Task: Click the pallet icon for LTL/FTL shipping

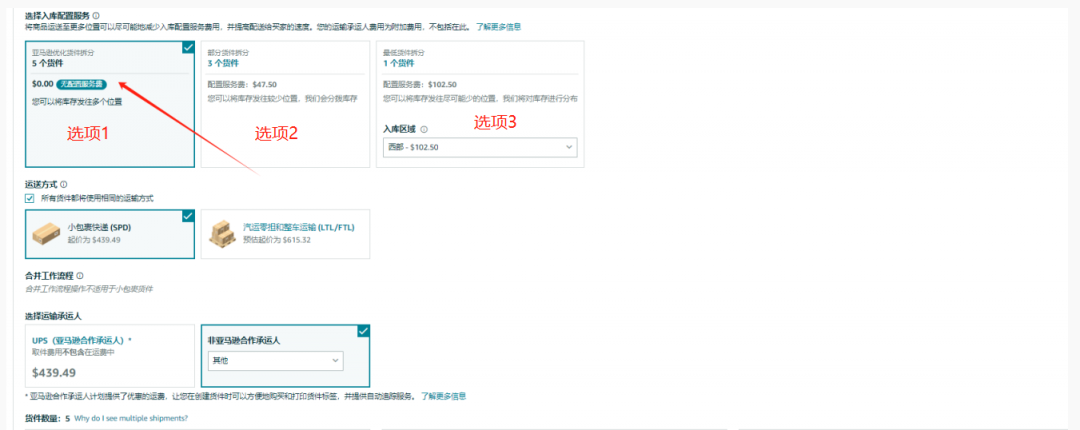Action: pyautogui.click(x=222, y=234)
